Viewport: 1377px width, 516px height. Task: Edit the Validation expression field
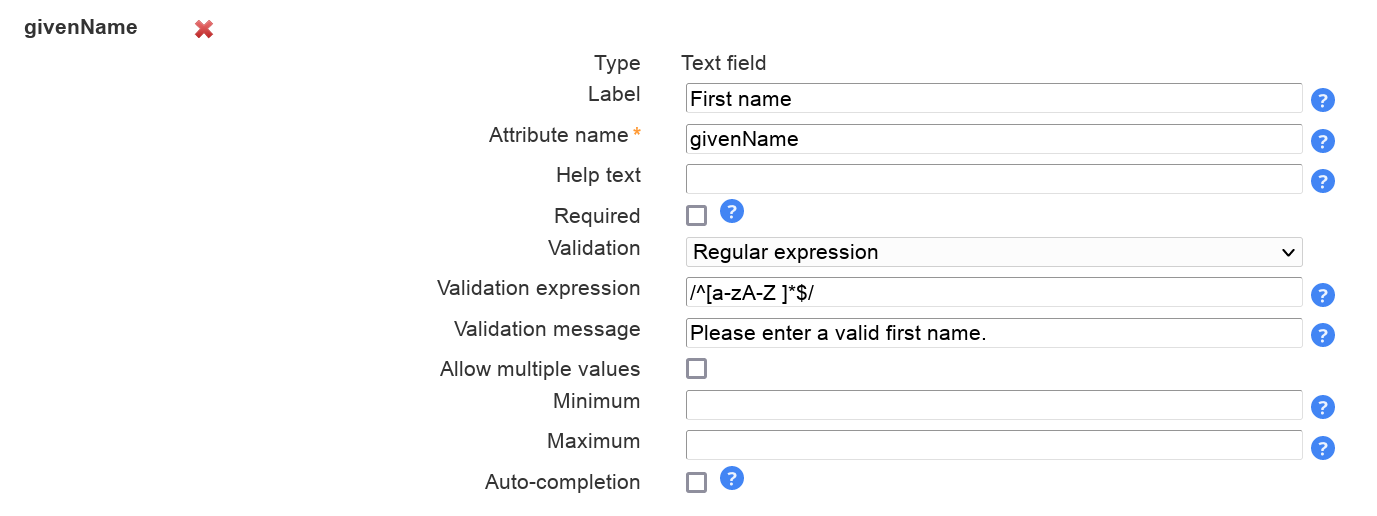pos(994,292)
